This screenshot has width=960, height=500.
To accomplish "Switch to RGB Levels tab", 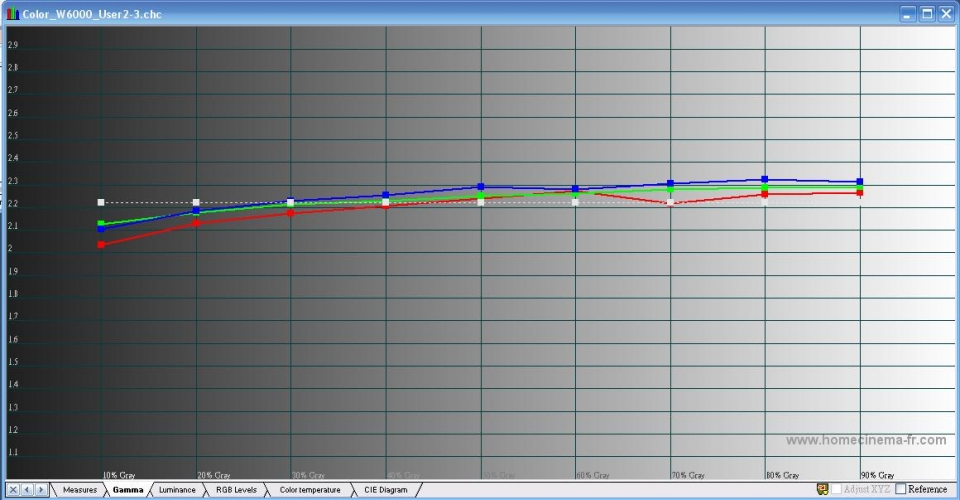I will tap(236, 490).
